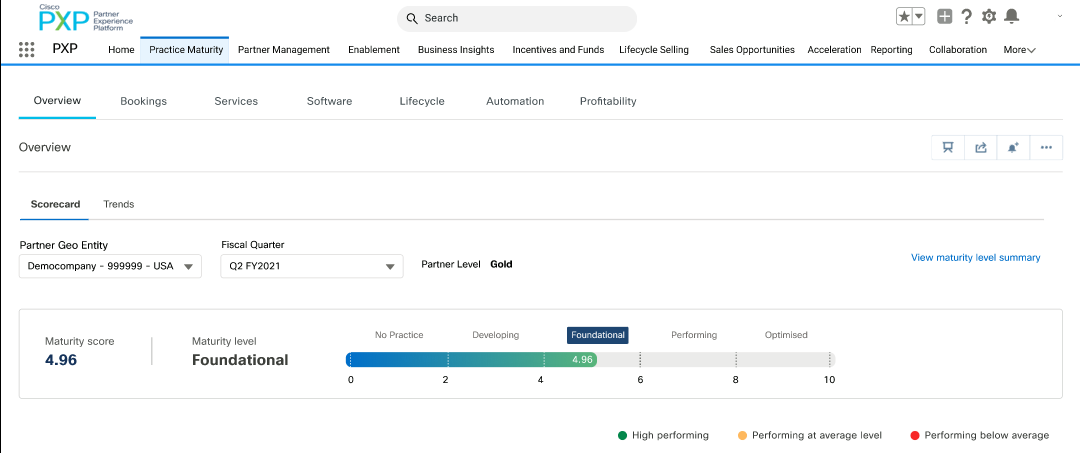Switch to the Trends tab
This screenshot has width=1080, height=453.
(x=119, y=204)
